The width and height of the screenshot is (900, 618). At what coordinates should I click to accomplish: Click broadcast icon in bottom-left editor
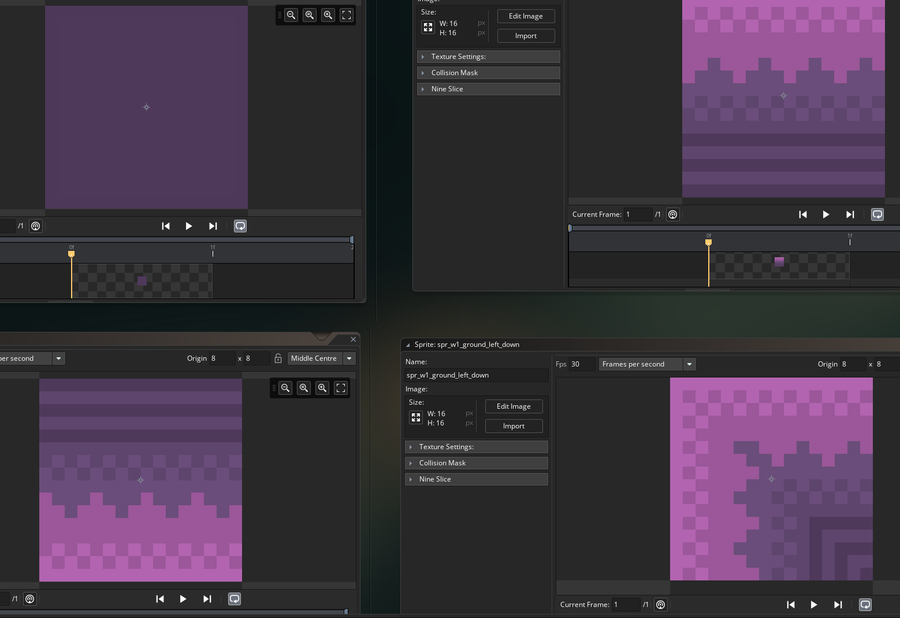[x=30, y=599]
